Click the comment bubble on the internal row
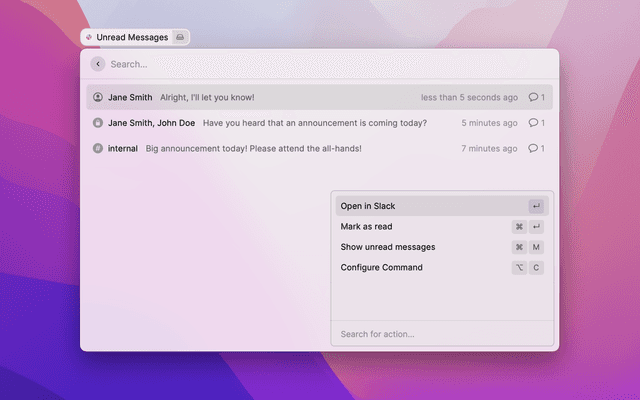 tap(534, 148)
